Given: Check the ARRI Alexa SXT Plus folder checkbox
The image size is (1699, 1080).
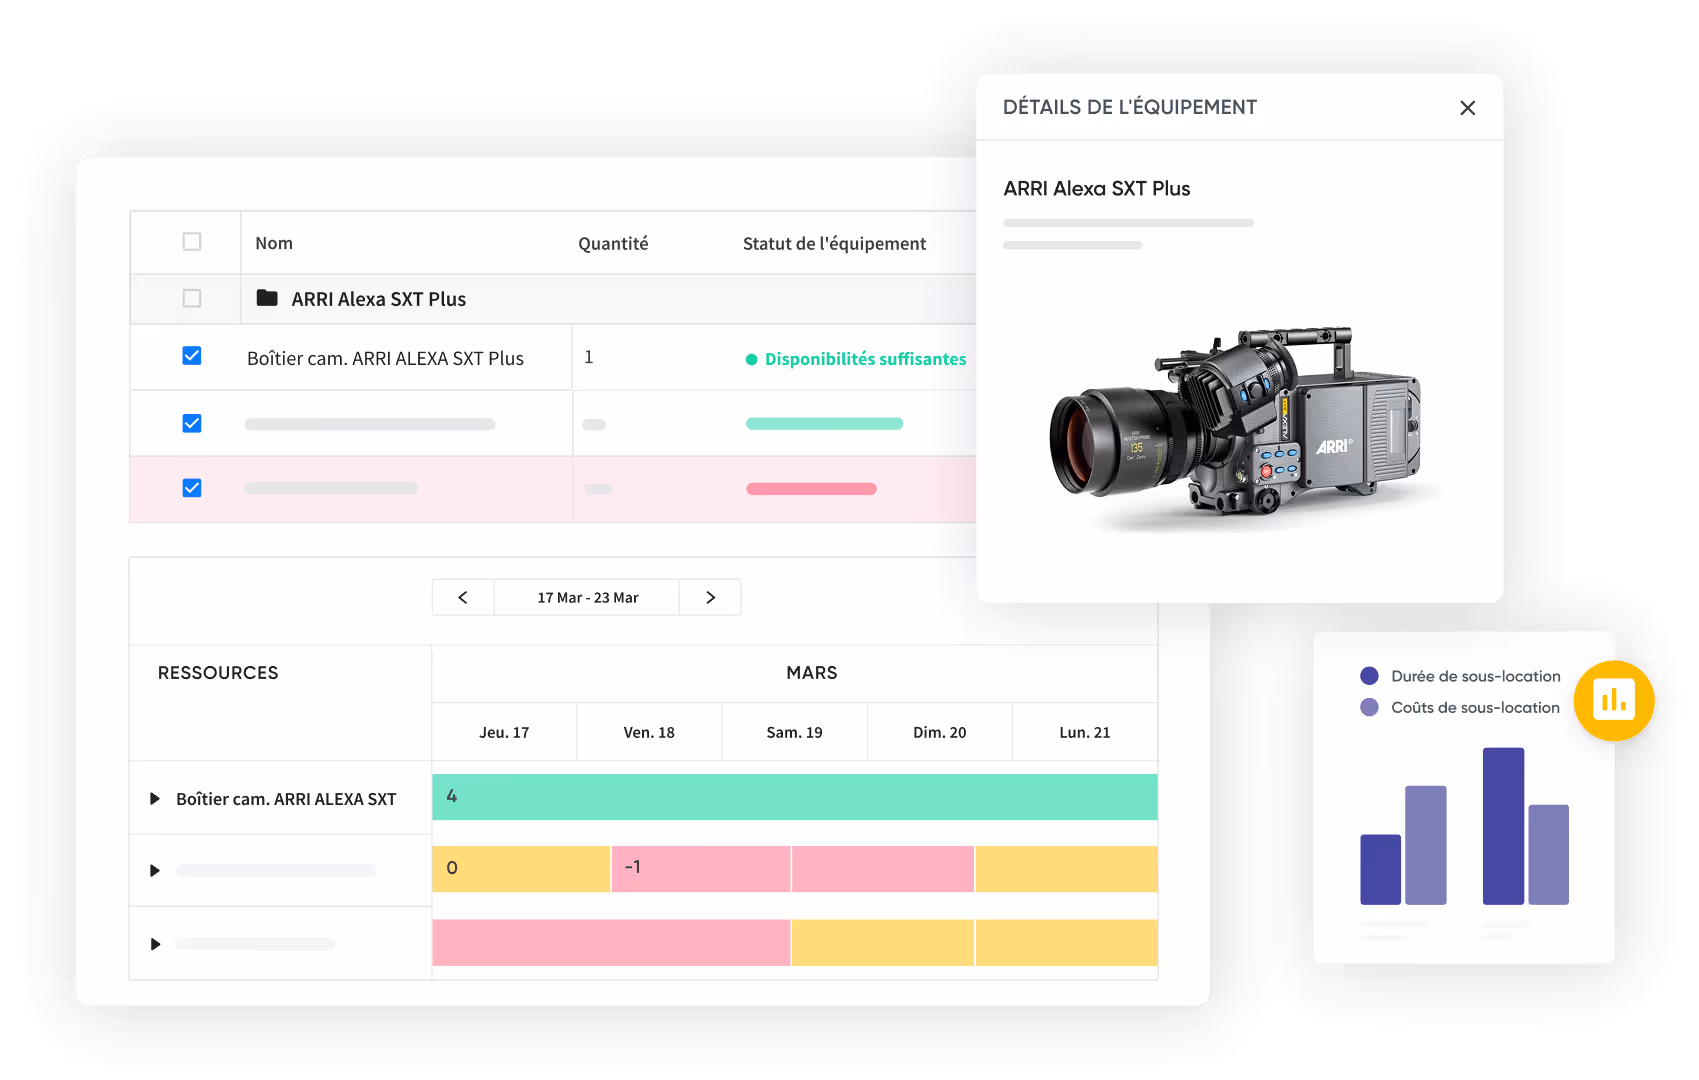Looking at the screenshot, I should [192, 298].
